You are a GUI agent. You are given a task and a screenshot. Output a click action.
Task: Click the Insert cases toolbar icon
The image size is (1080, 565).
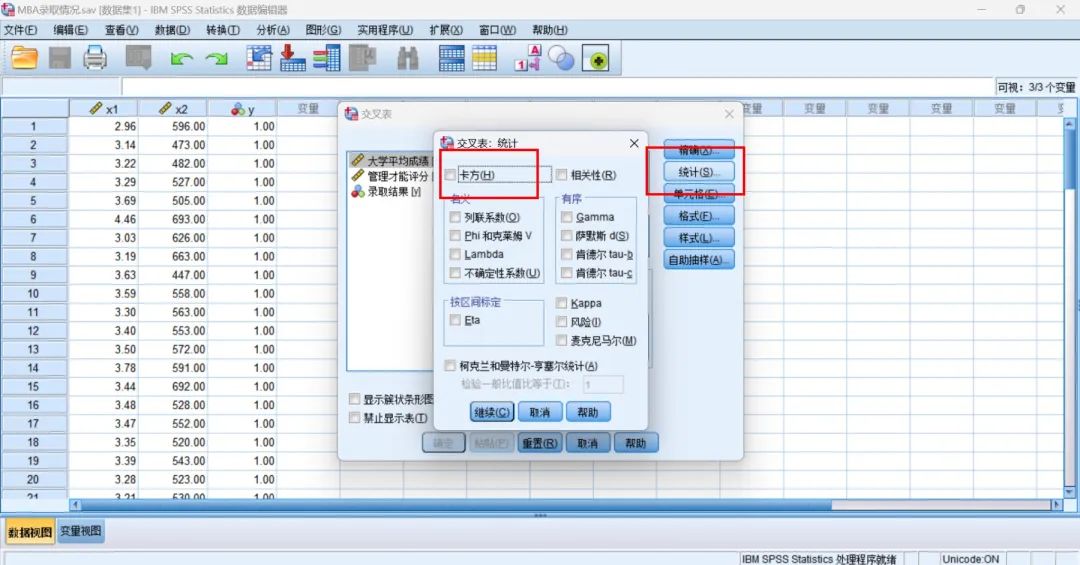click(451, 59)
